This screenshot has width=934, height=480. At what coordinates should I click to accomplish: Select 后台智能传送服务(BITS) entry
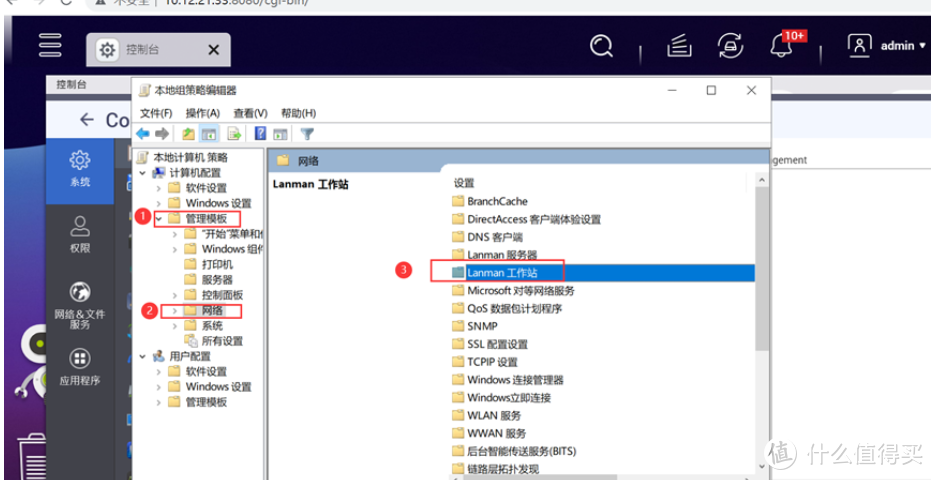point(514,451)
